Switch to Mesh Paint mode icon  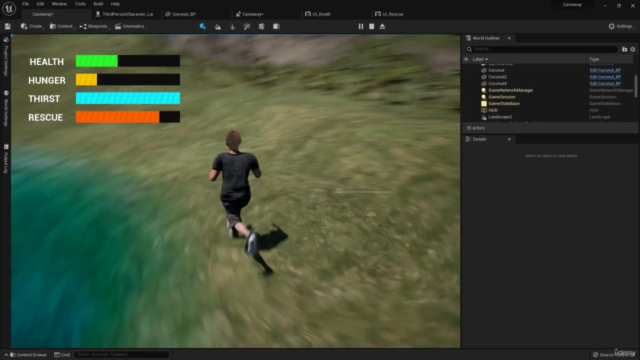coord(247,27)
